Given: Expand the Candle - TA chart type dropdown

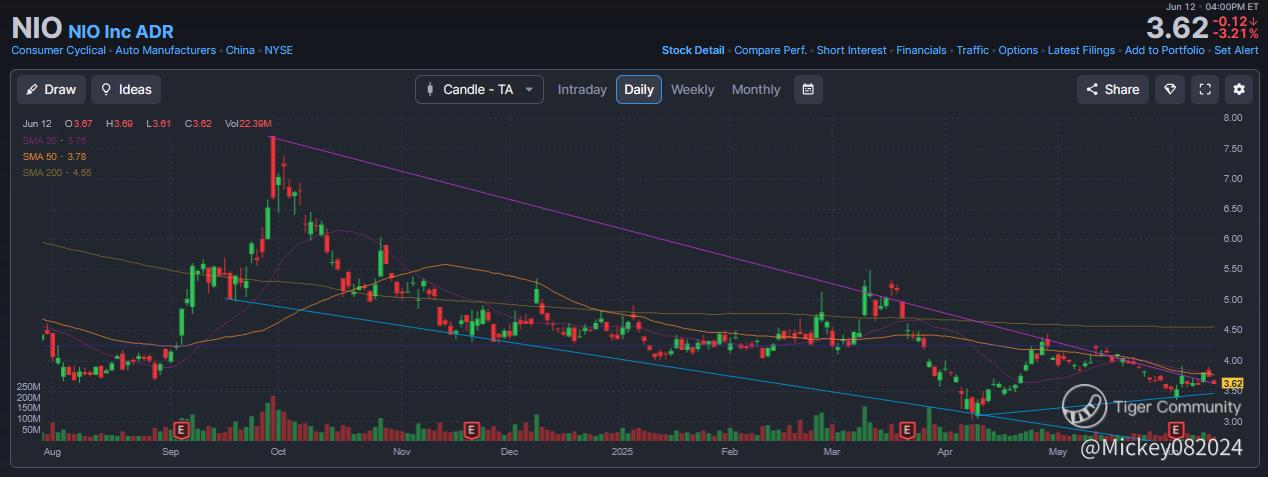Looking at the screenshot, I should point(480,89).
